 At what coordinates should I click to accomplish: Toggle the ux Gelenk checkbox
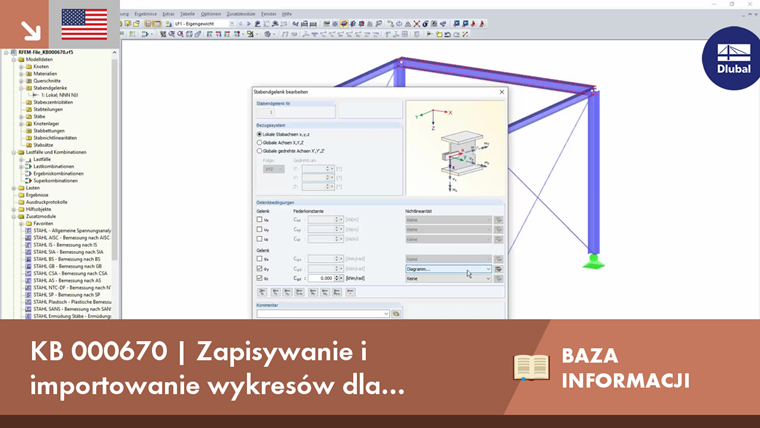pyautogui.click(x=260, y=220)
